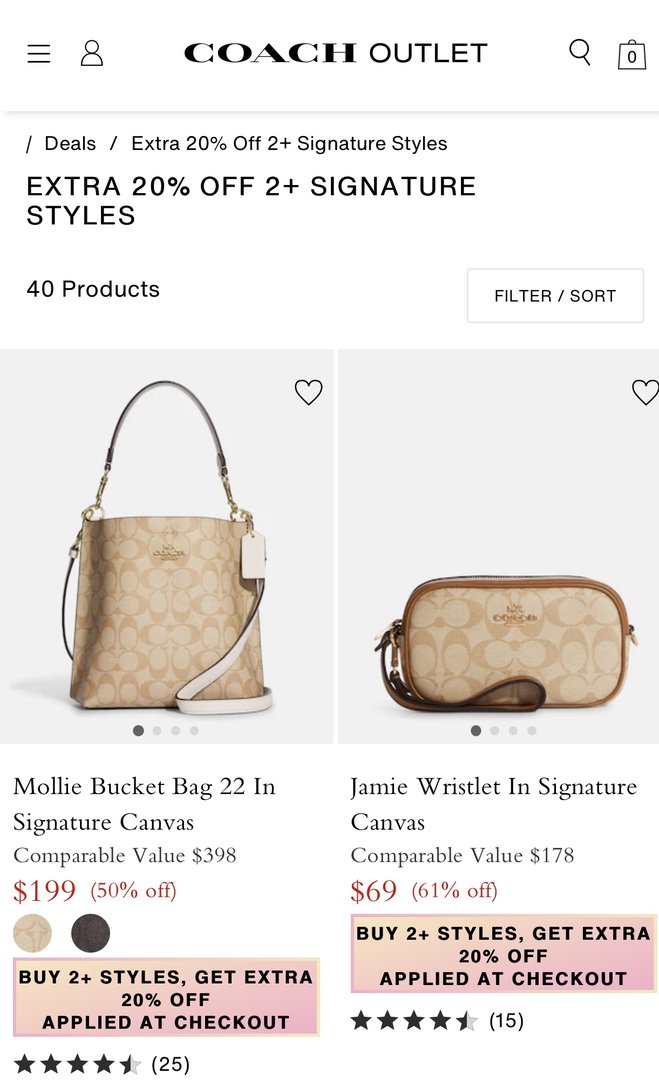Viewport: 659px width, 1080px height.
Task: Open Jamie Wristlet In Signature Canvas title
Action: click(x=493, y=804)
